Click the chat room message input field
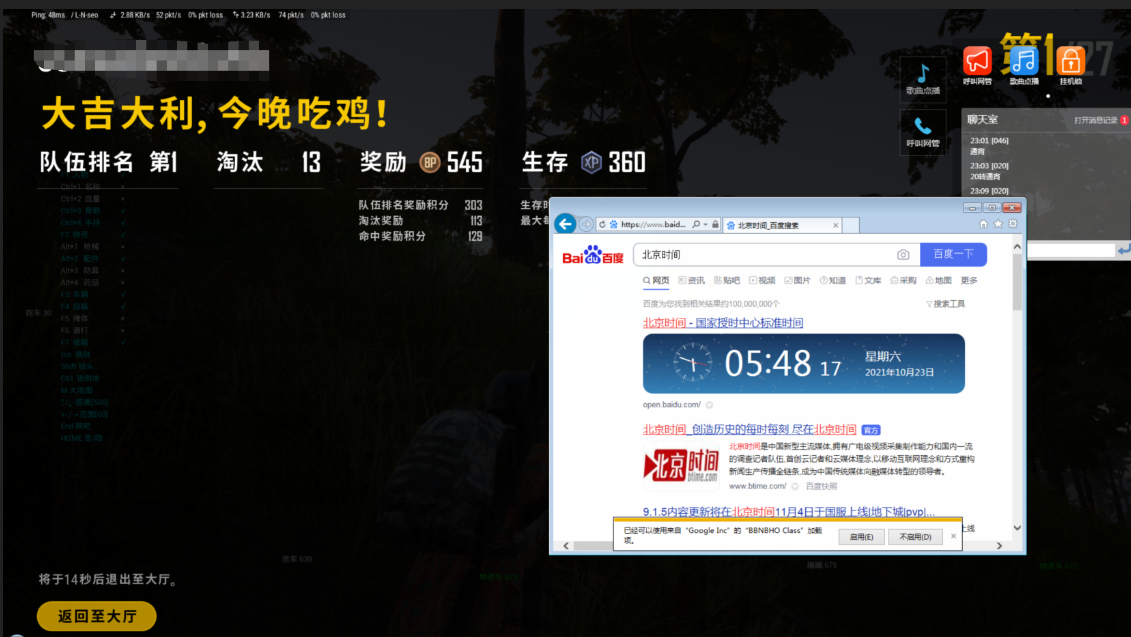The width and height of the screenshot is (1131, 637). click(1070, 250)
